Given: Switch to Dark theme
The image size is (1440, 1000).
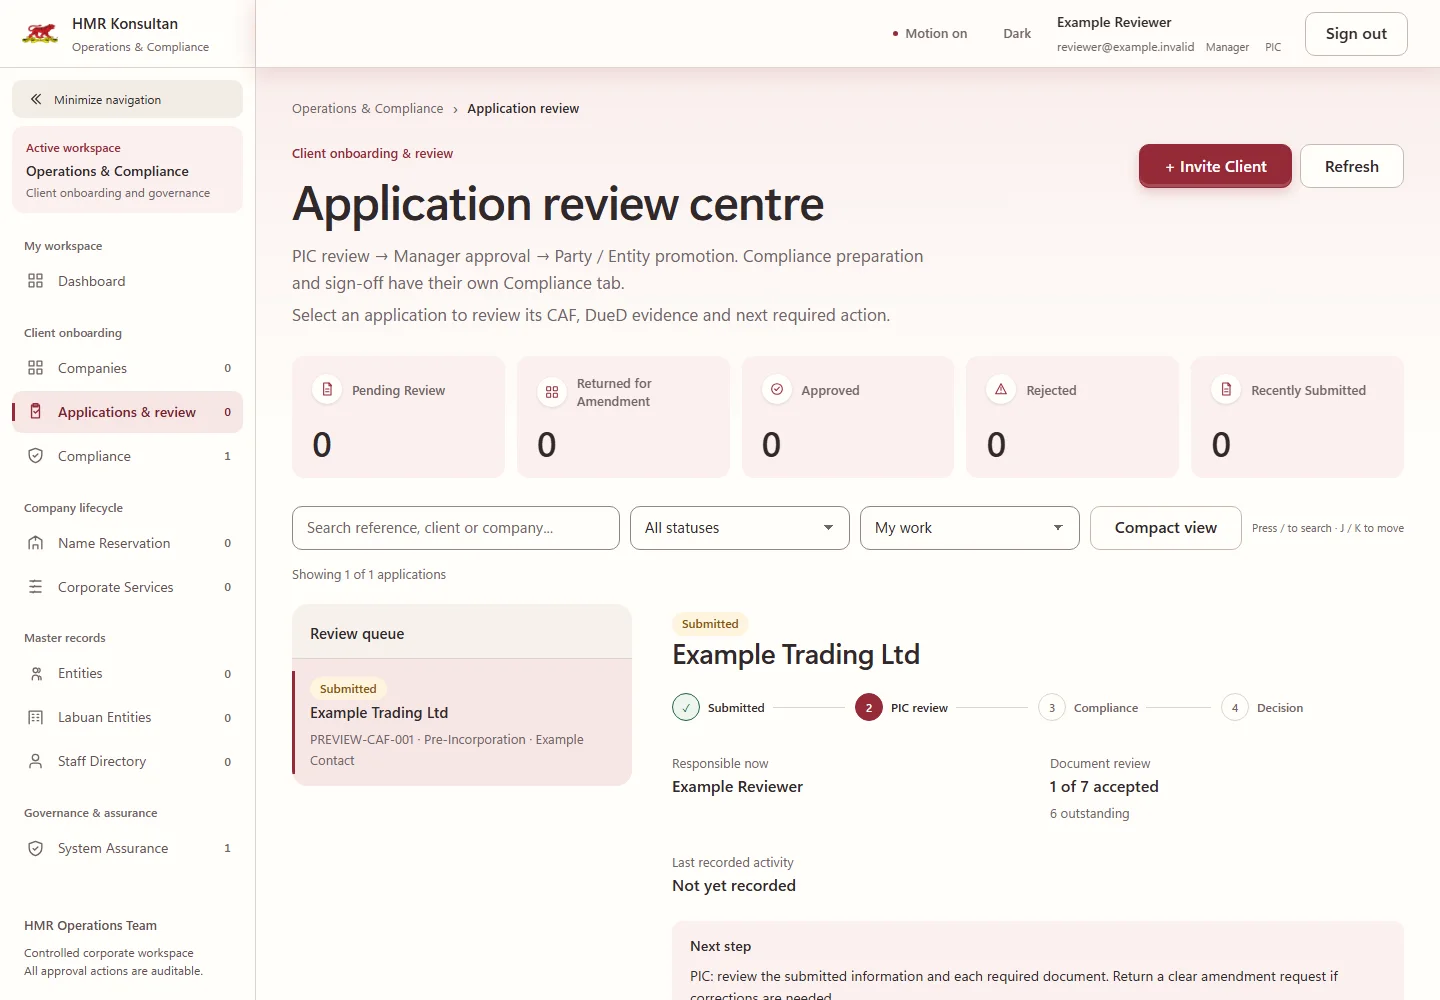Looking at the screenshot, I should tap(1017, 33).
